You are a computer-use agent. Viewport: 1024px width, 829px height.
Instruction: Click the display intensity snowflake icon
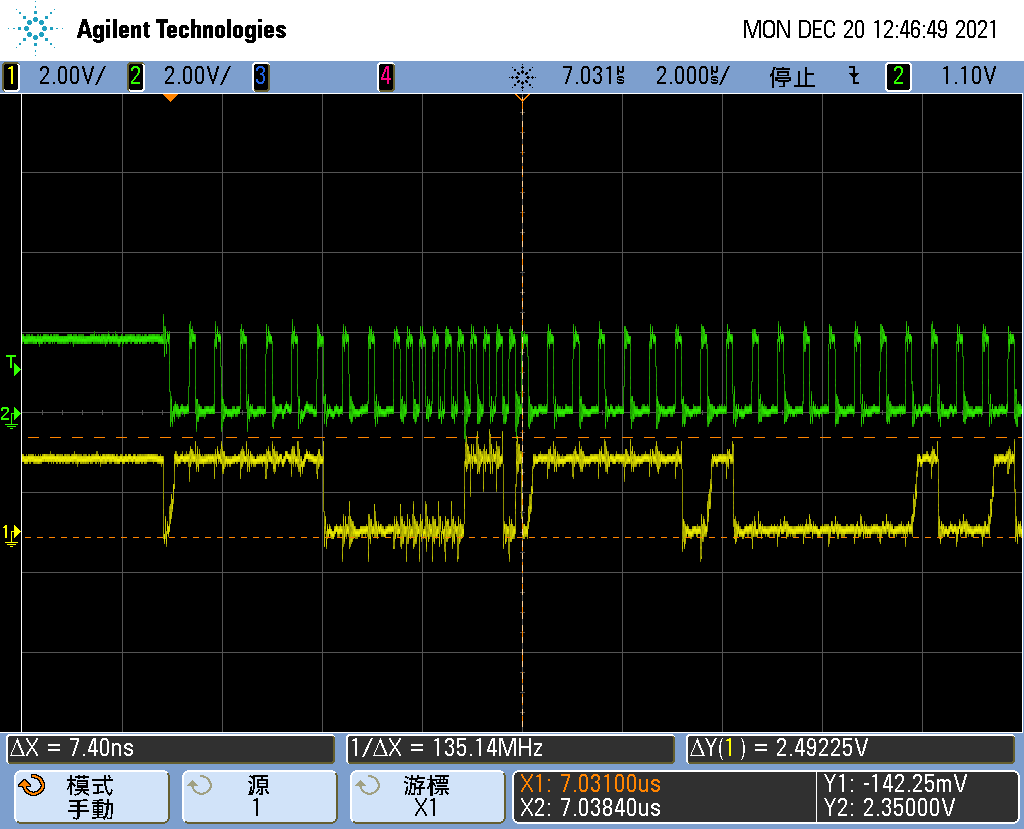pos(522,77)
